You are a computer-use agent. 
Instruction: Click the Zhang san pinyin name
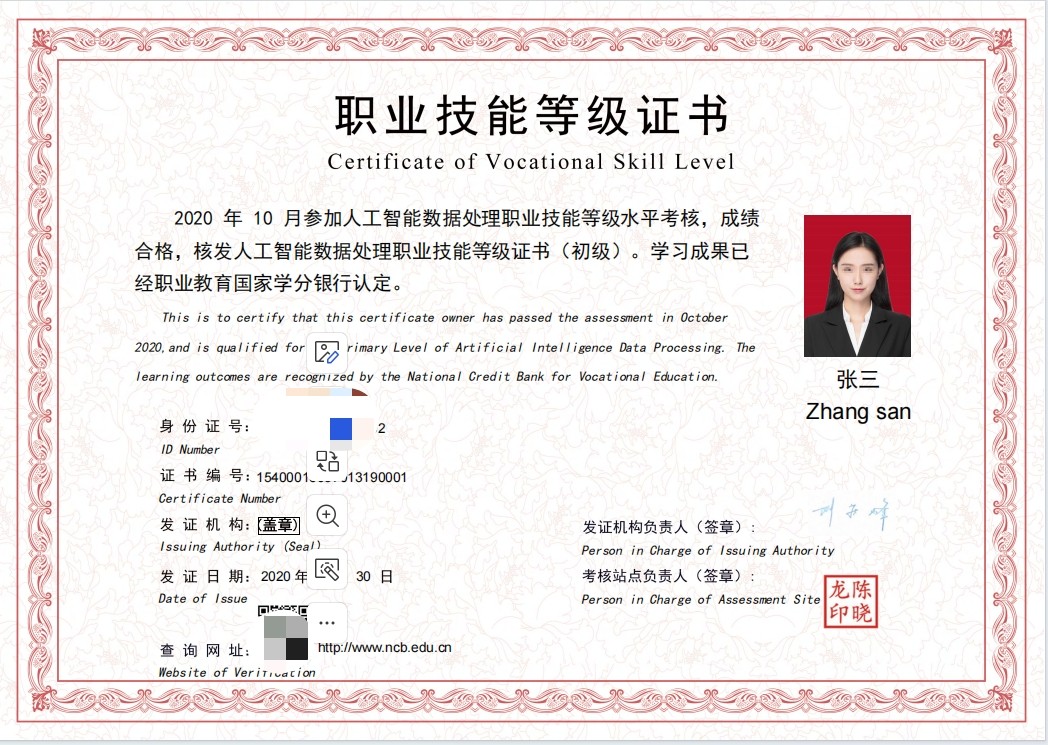click(x=858, y=412)
